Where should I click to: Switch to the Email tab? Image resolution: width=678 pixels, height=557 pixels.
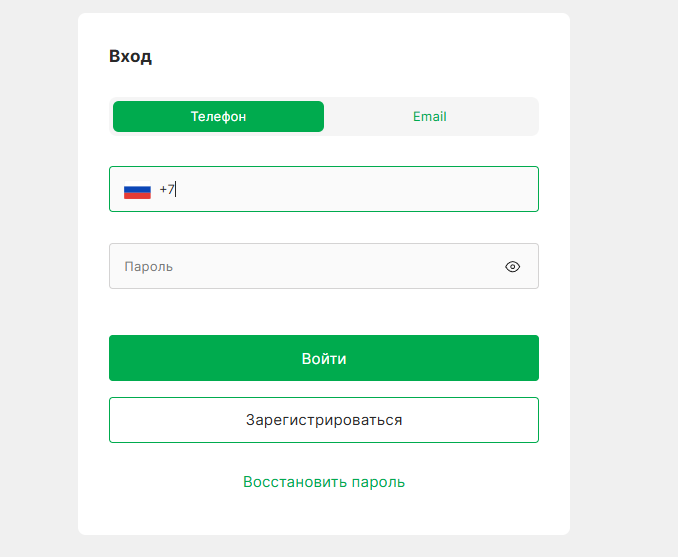pyautogui.click(x=430, y=116)
